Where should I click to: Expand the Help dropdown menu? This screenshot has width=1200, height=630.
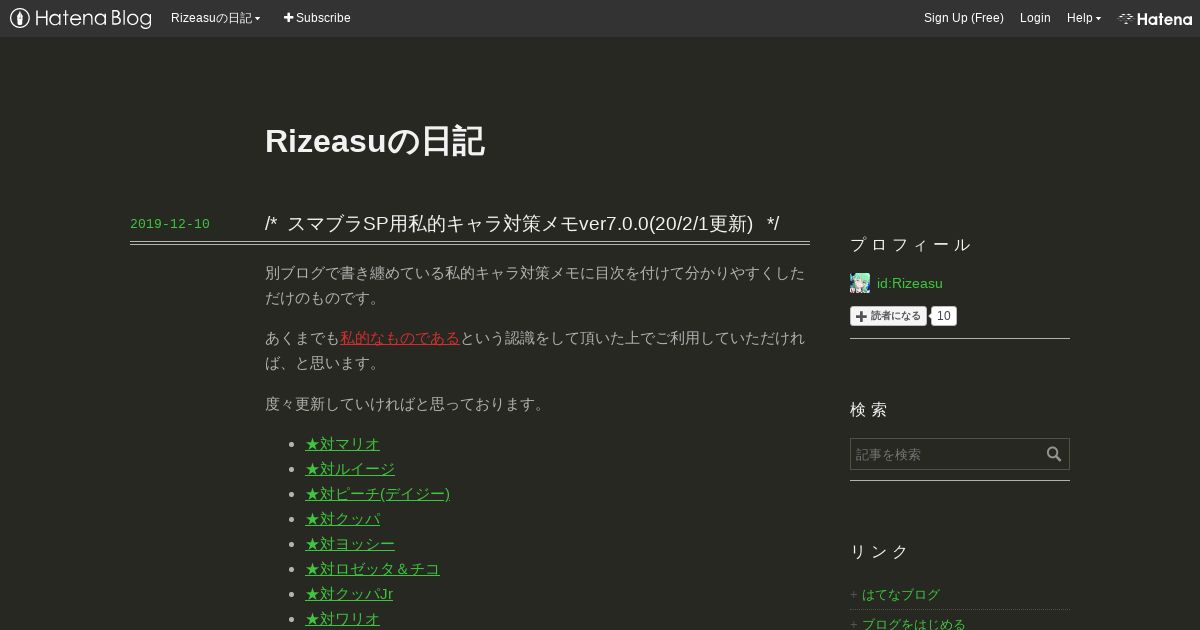pyautogui.click(x=1084, y=18)
